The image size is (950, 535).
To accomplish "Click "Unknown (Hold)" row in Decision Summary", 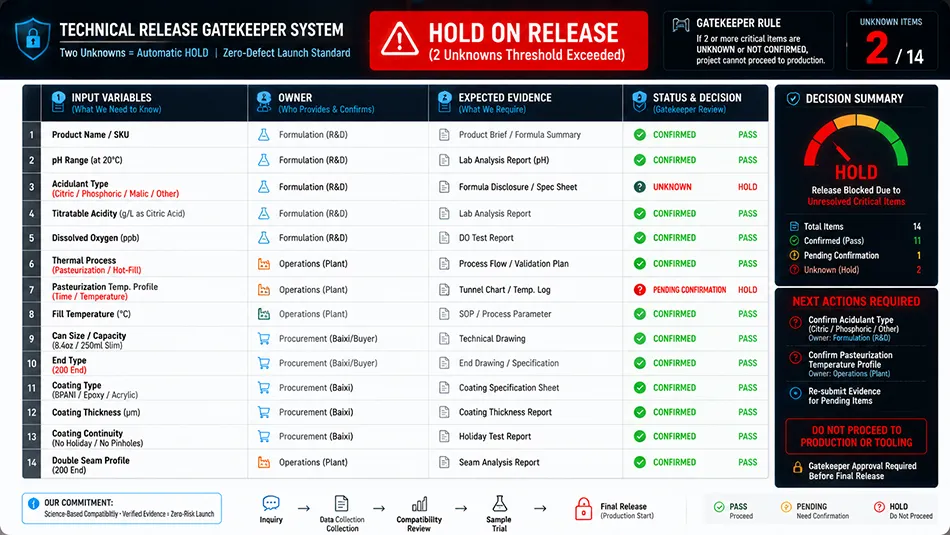I will coord(856,270).
